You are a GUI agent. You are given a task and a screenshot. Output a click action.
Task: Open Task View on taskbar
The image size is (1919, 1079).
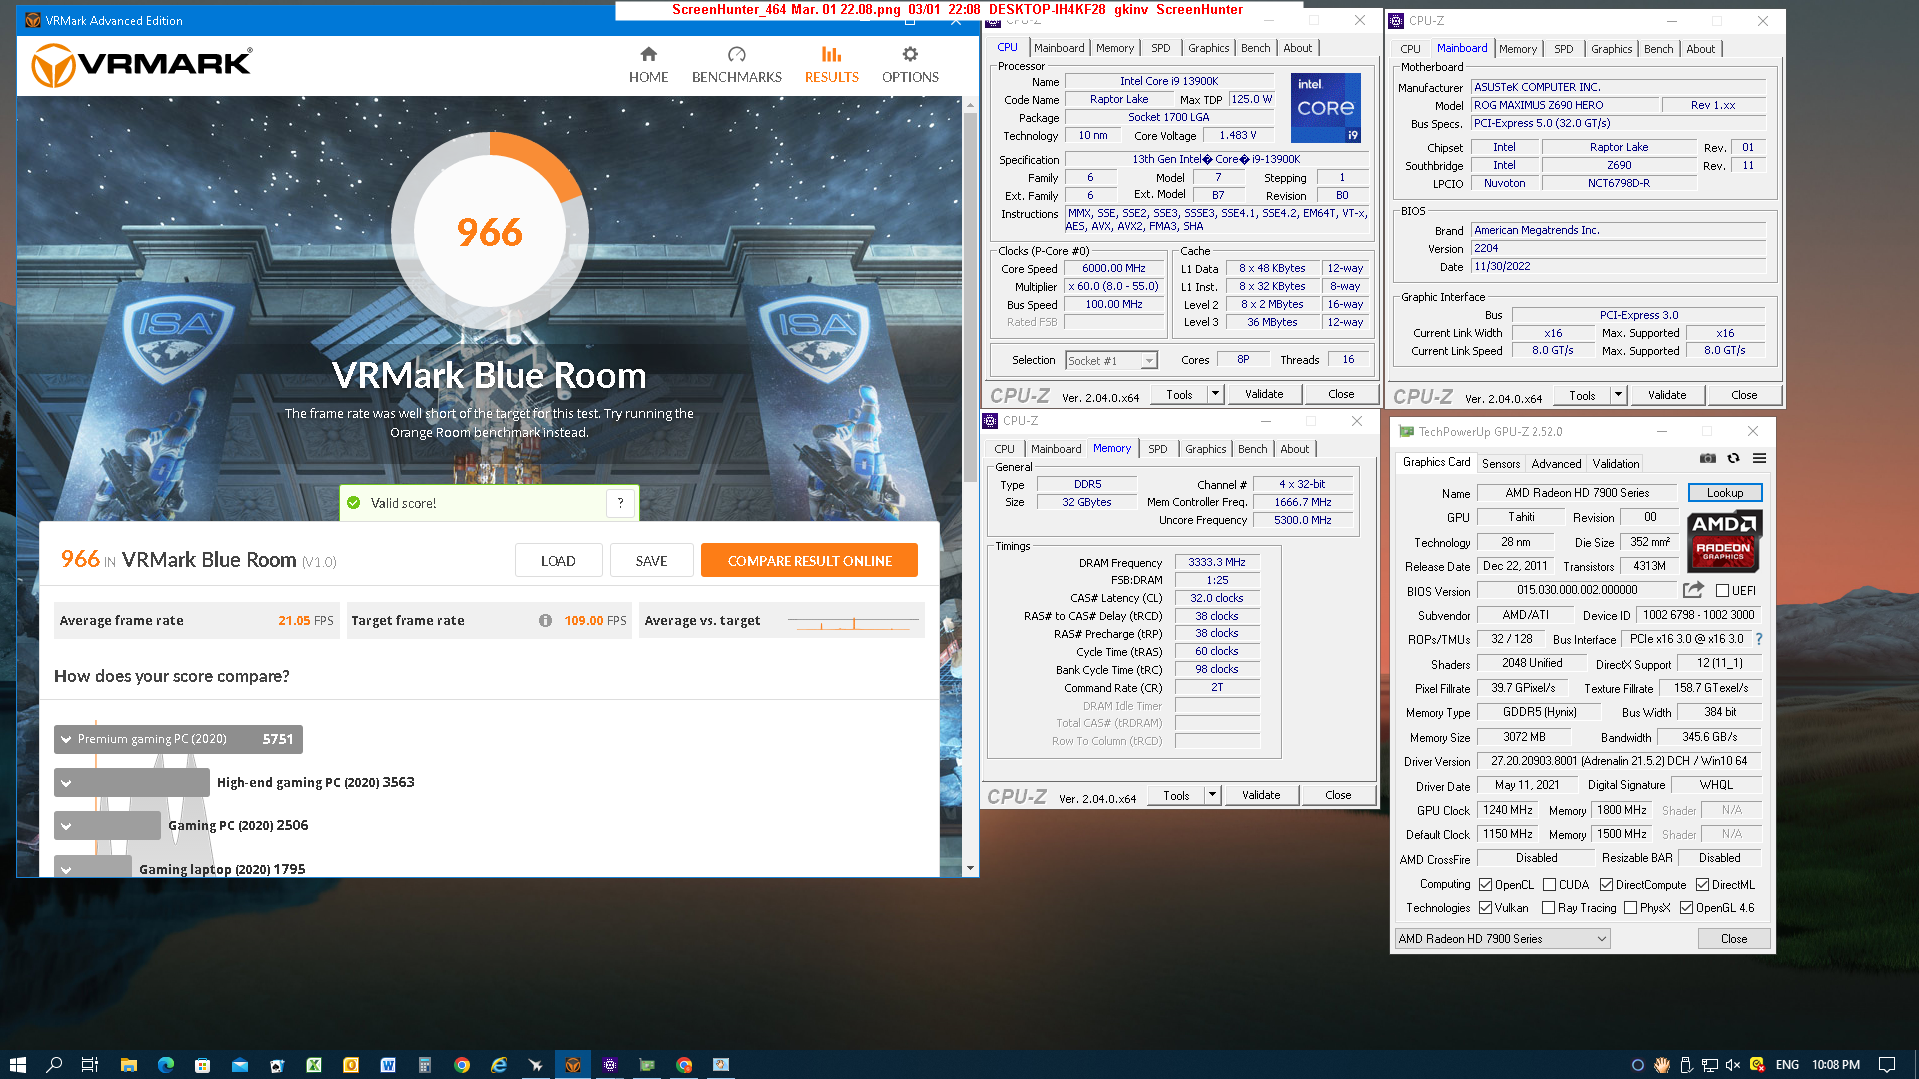click(90, 1064)
